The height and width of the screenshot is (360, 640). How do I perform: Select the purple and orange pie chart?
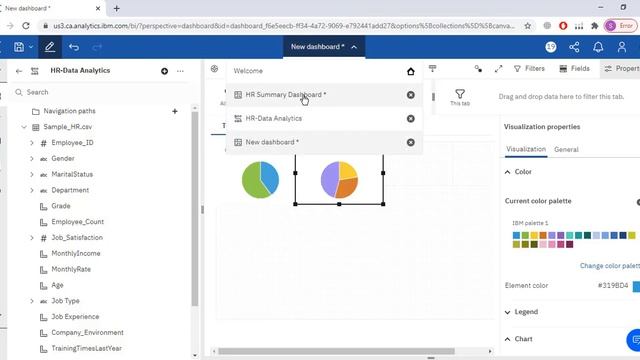[x=339, y=180]
